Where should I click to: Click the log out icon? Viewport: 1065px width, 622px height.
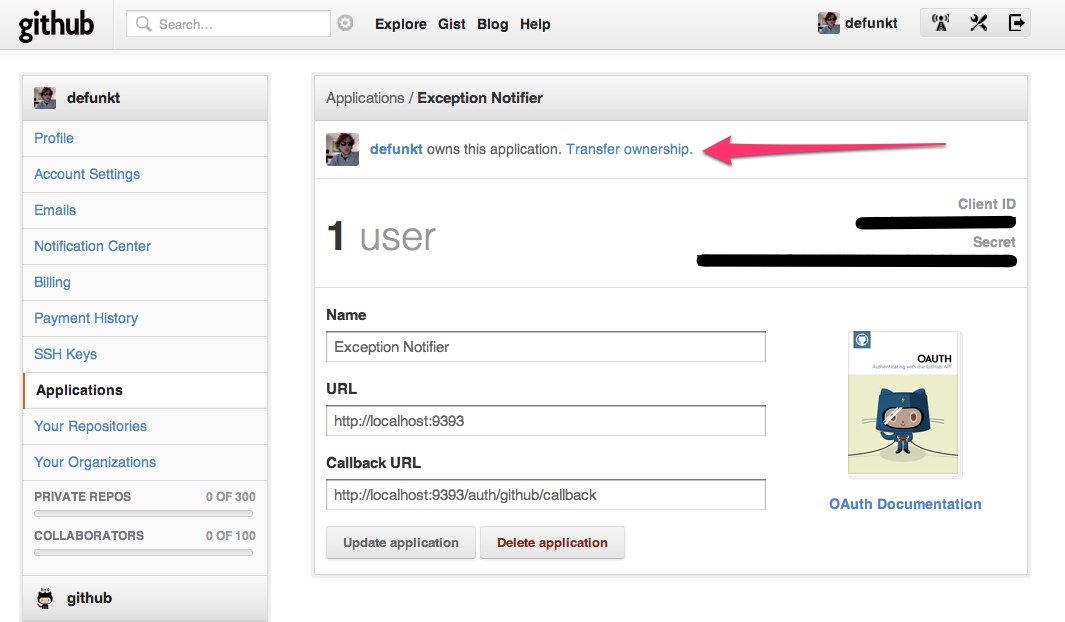click(x=1016, y=23)
